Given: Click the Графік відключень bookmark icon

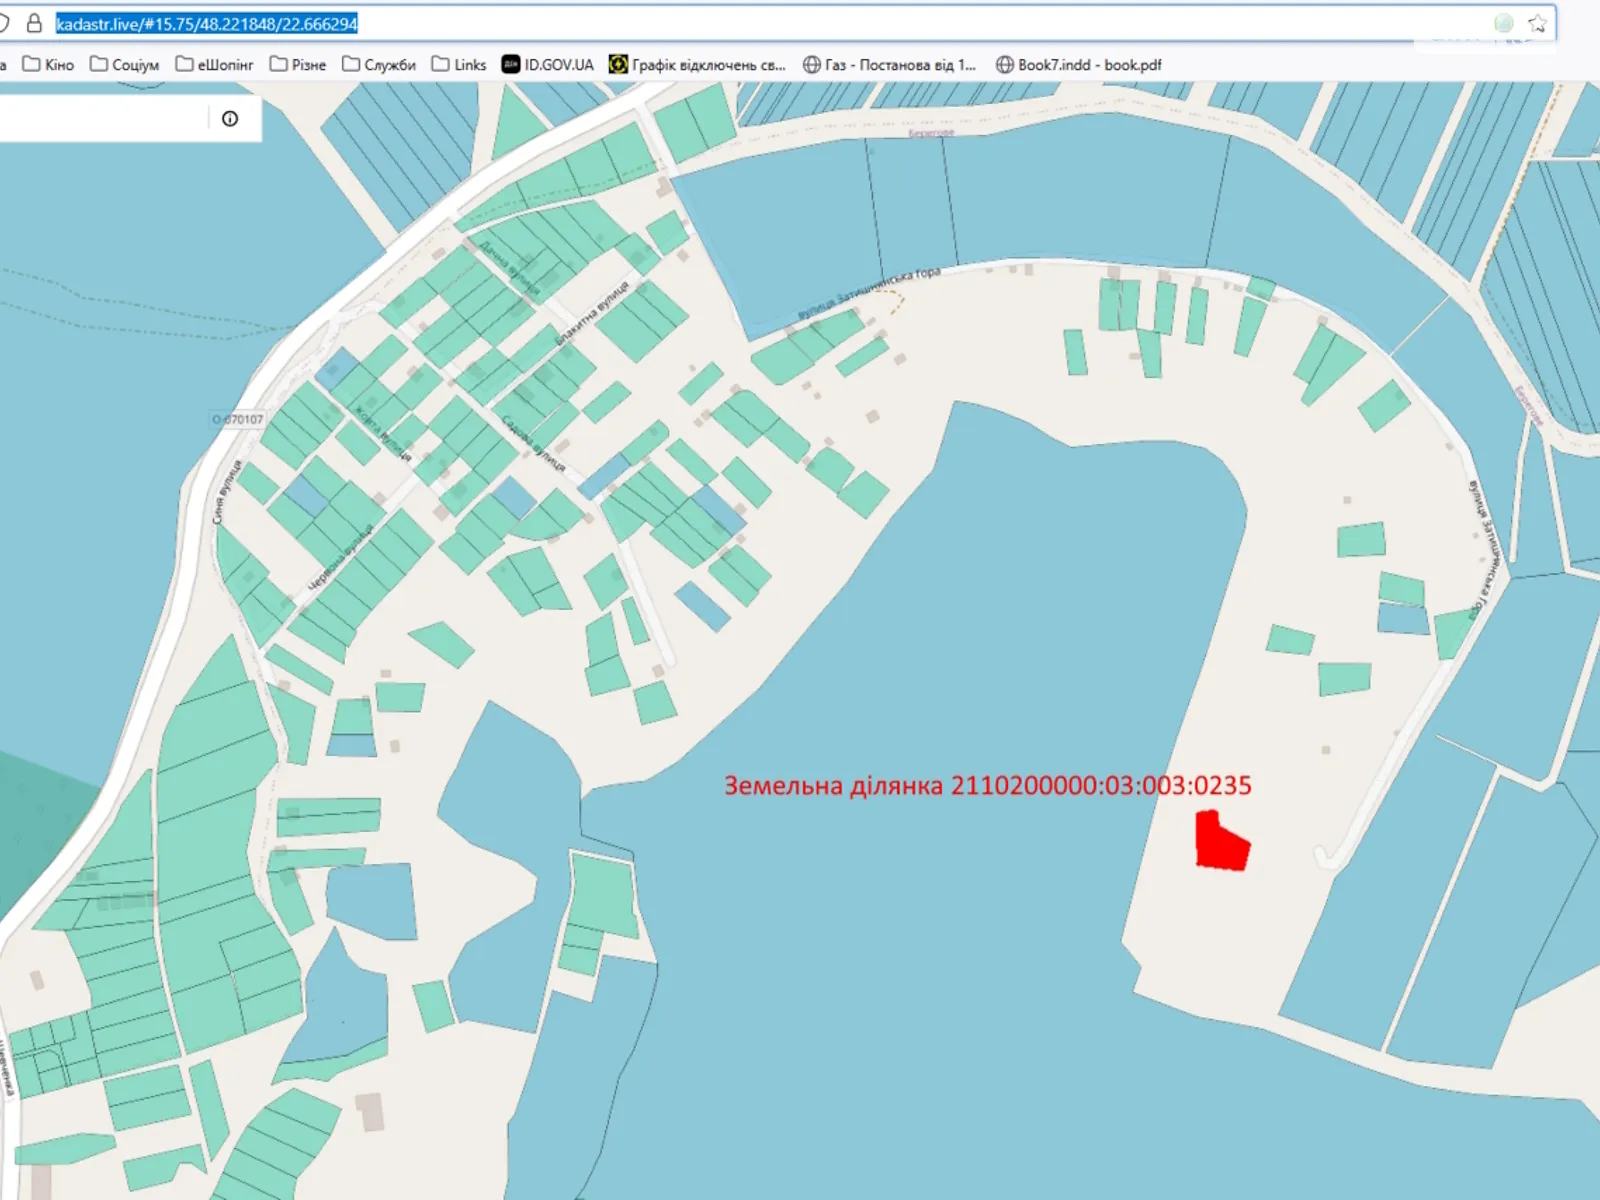Looking at the screenshot, I should pos(618,65).
